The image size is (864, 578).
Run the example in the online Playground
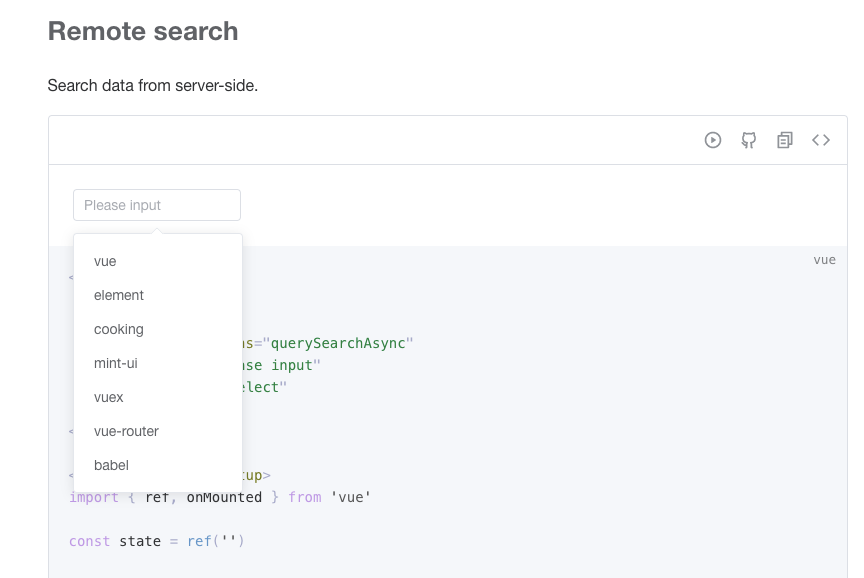pos(713,140)
